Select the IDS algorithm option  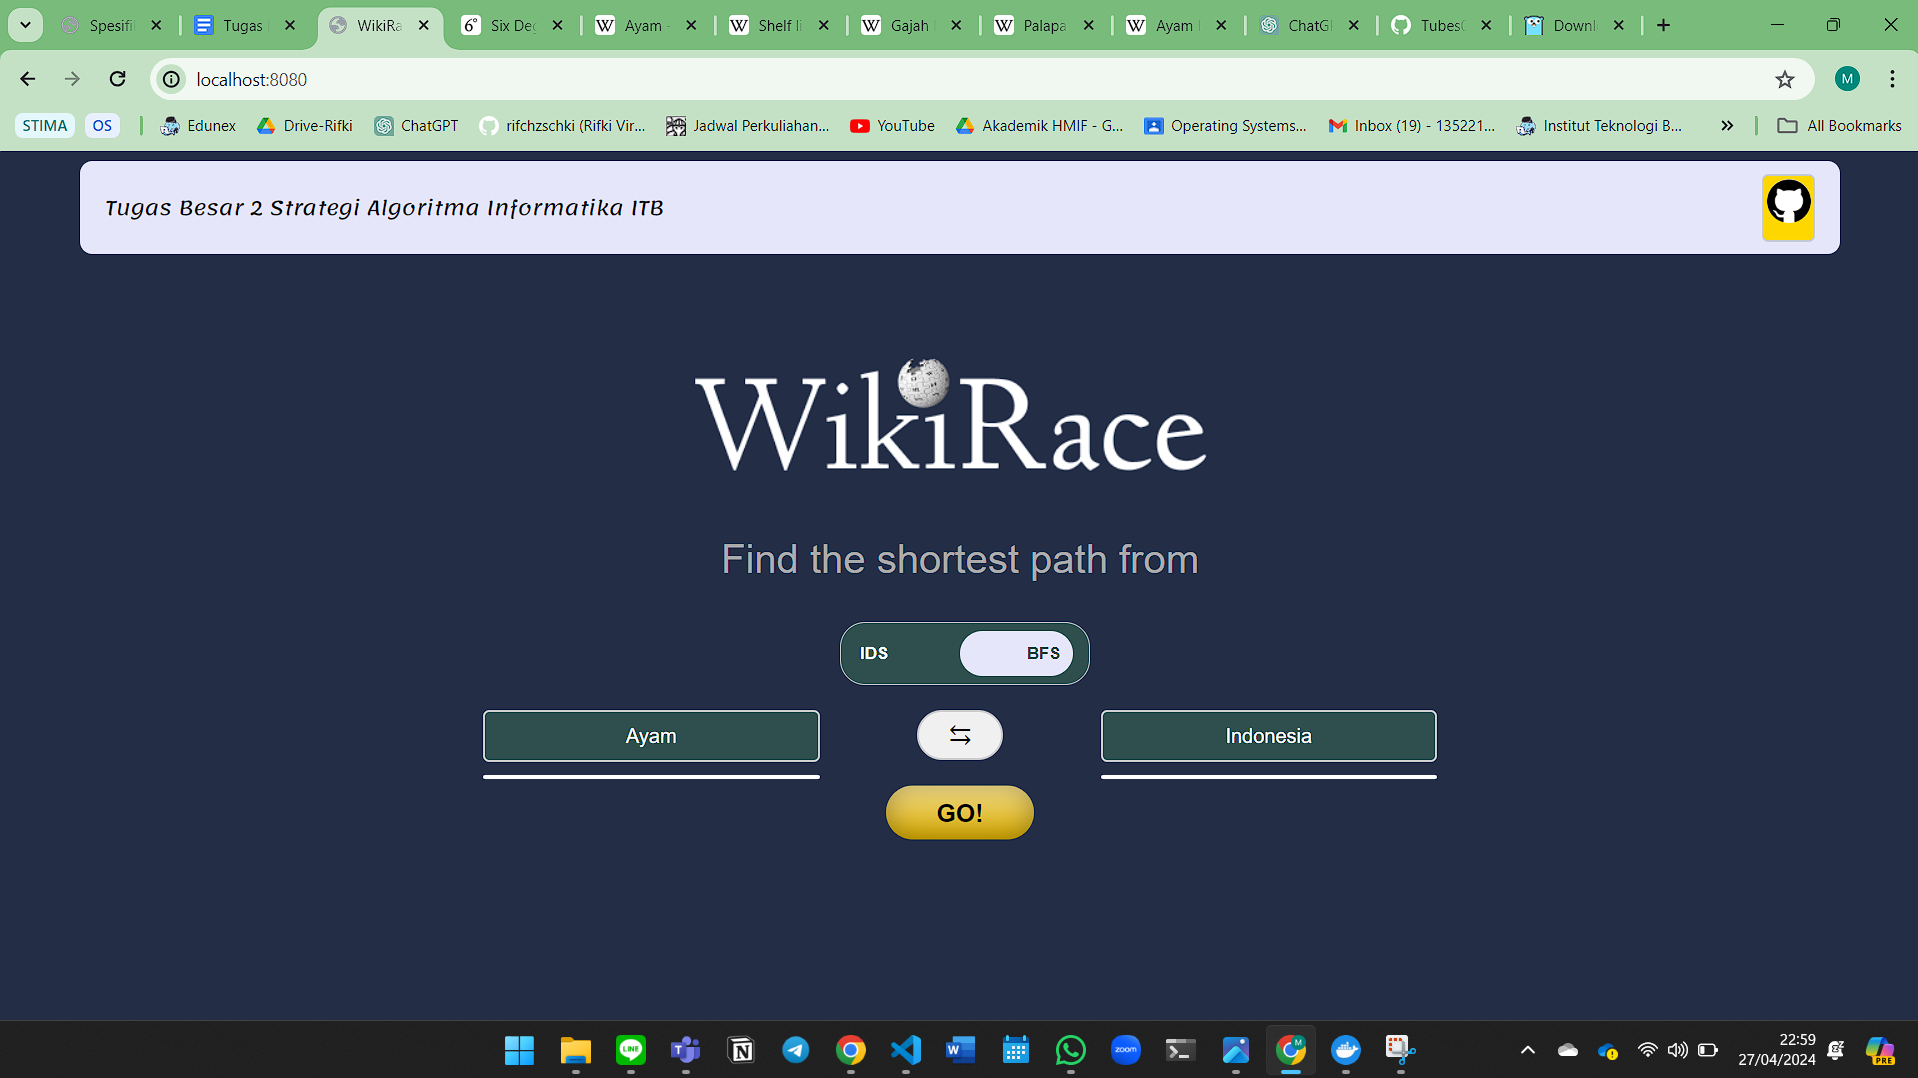click(874, 653)
